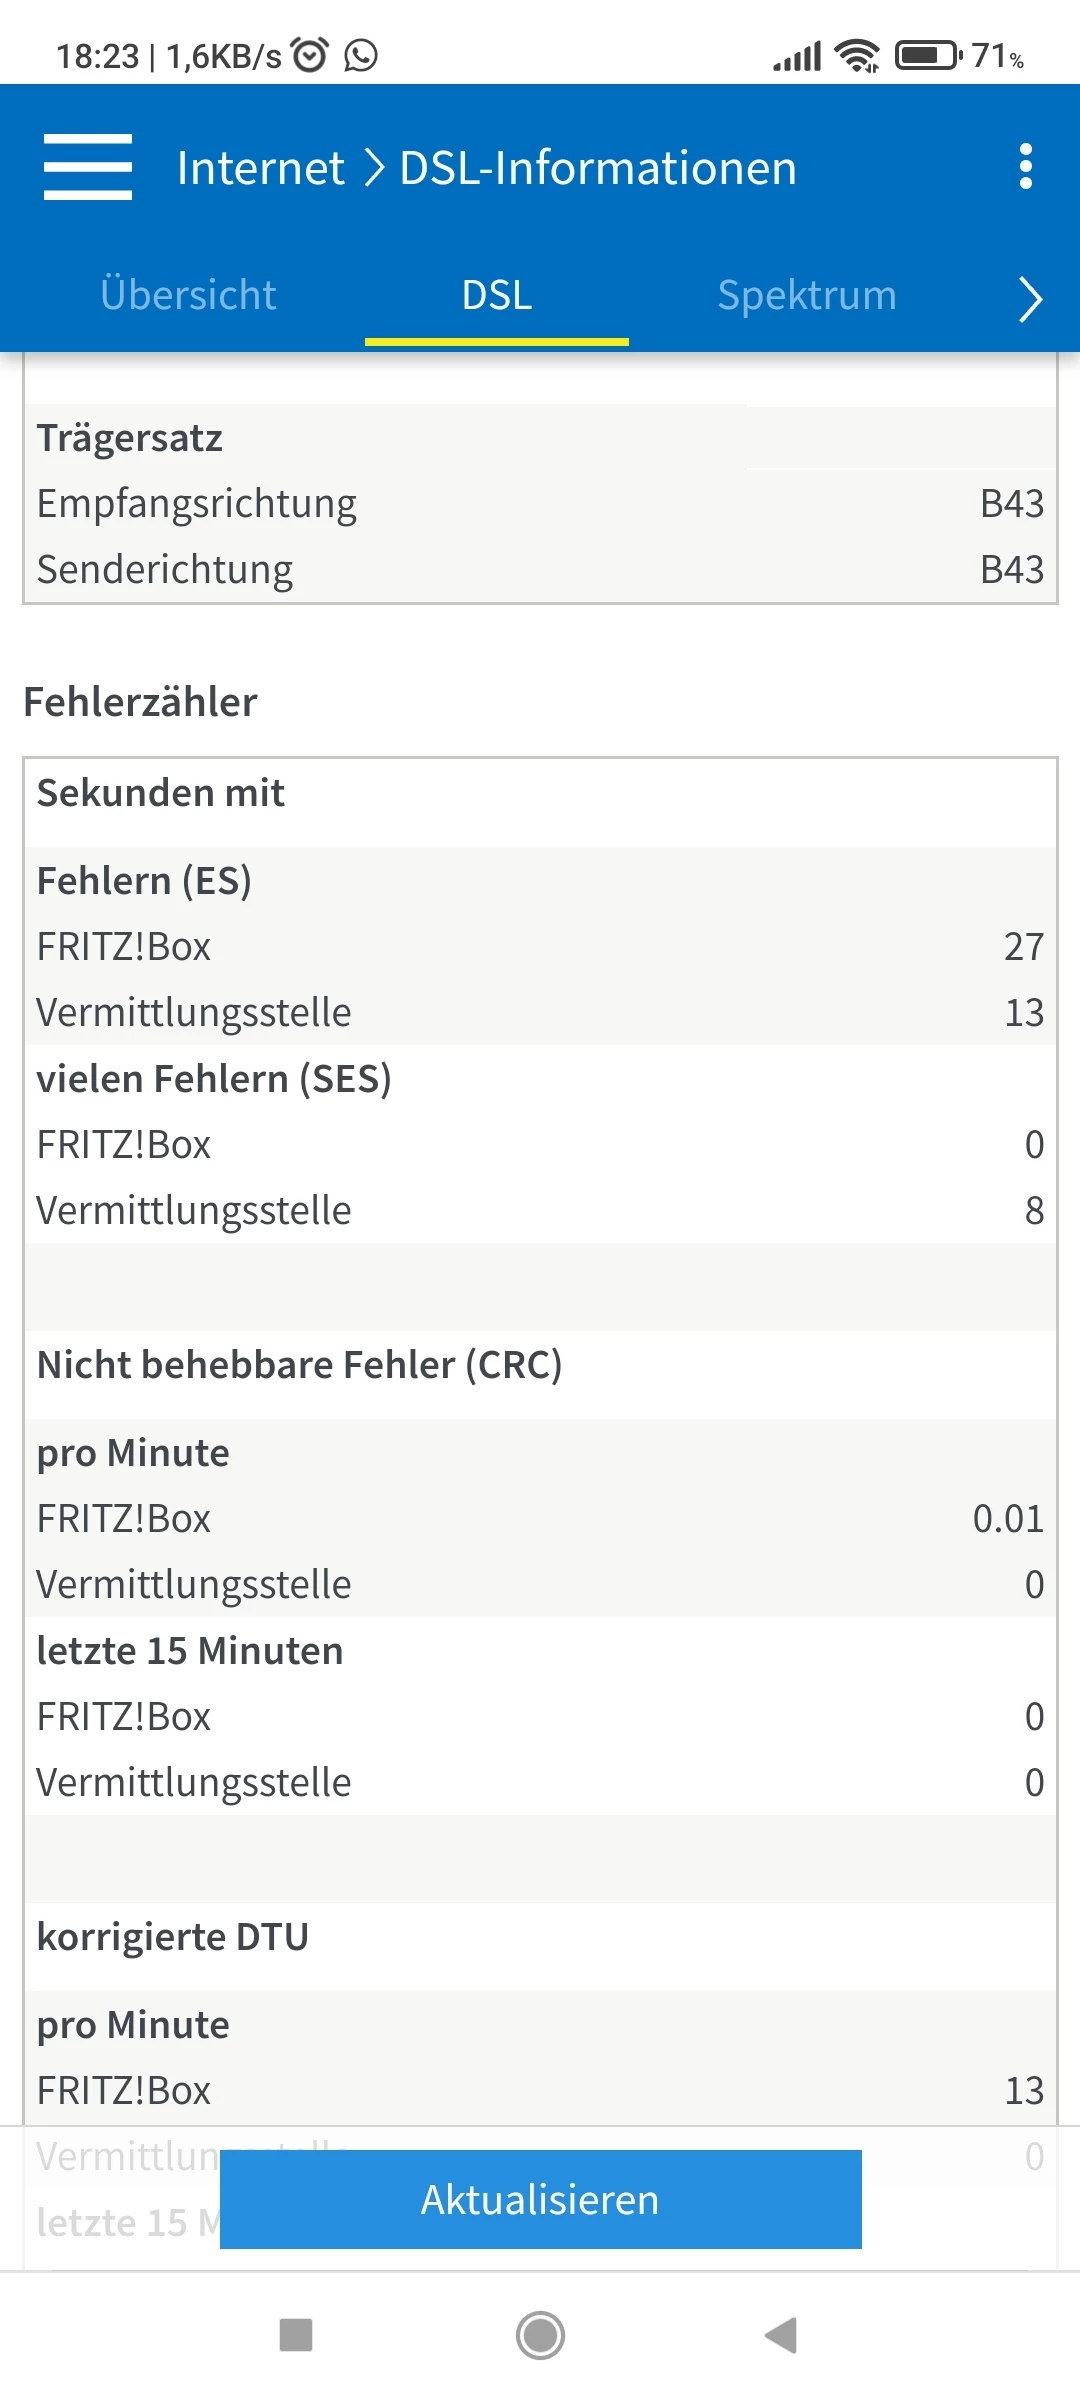Select the DSL tab

(x=497, y=296)
